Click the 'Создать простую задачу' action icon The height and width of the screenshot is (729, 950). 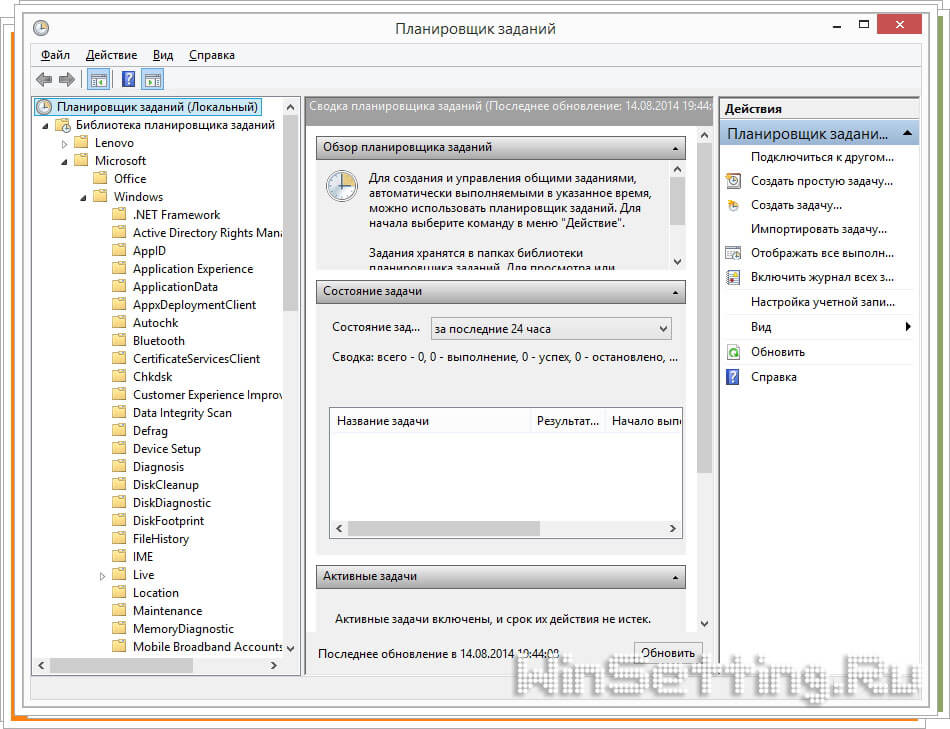tap(733, 181)
